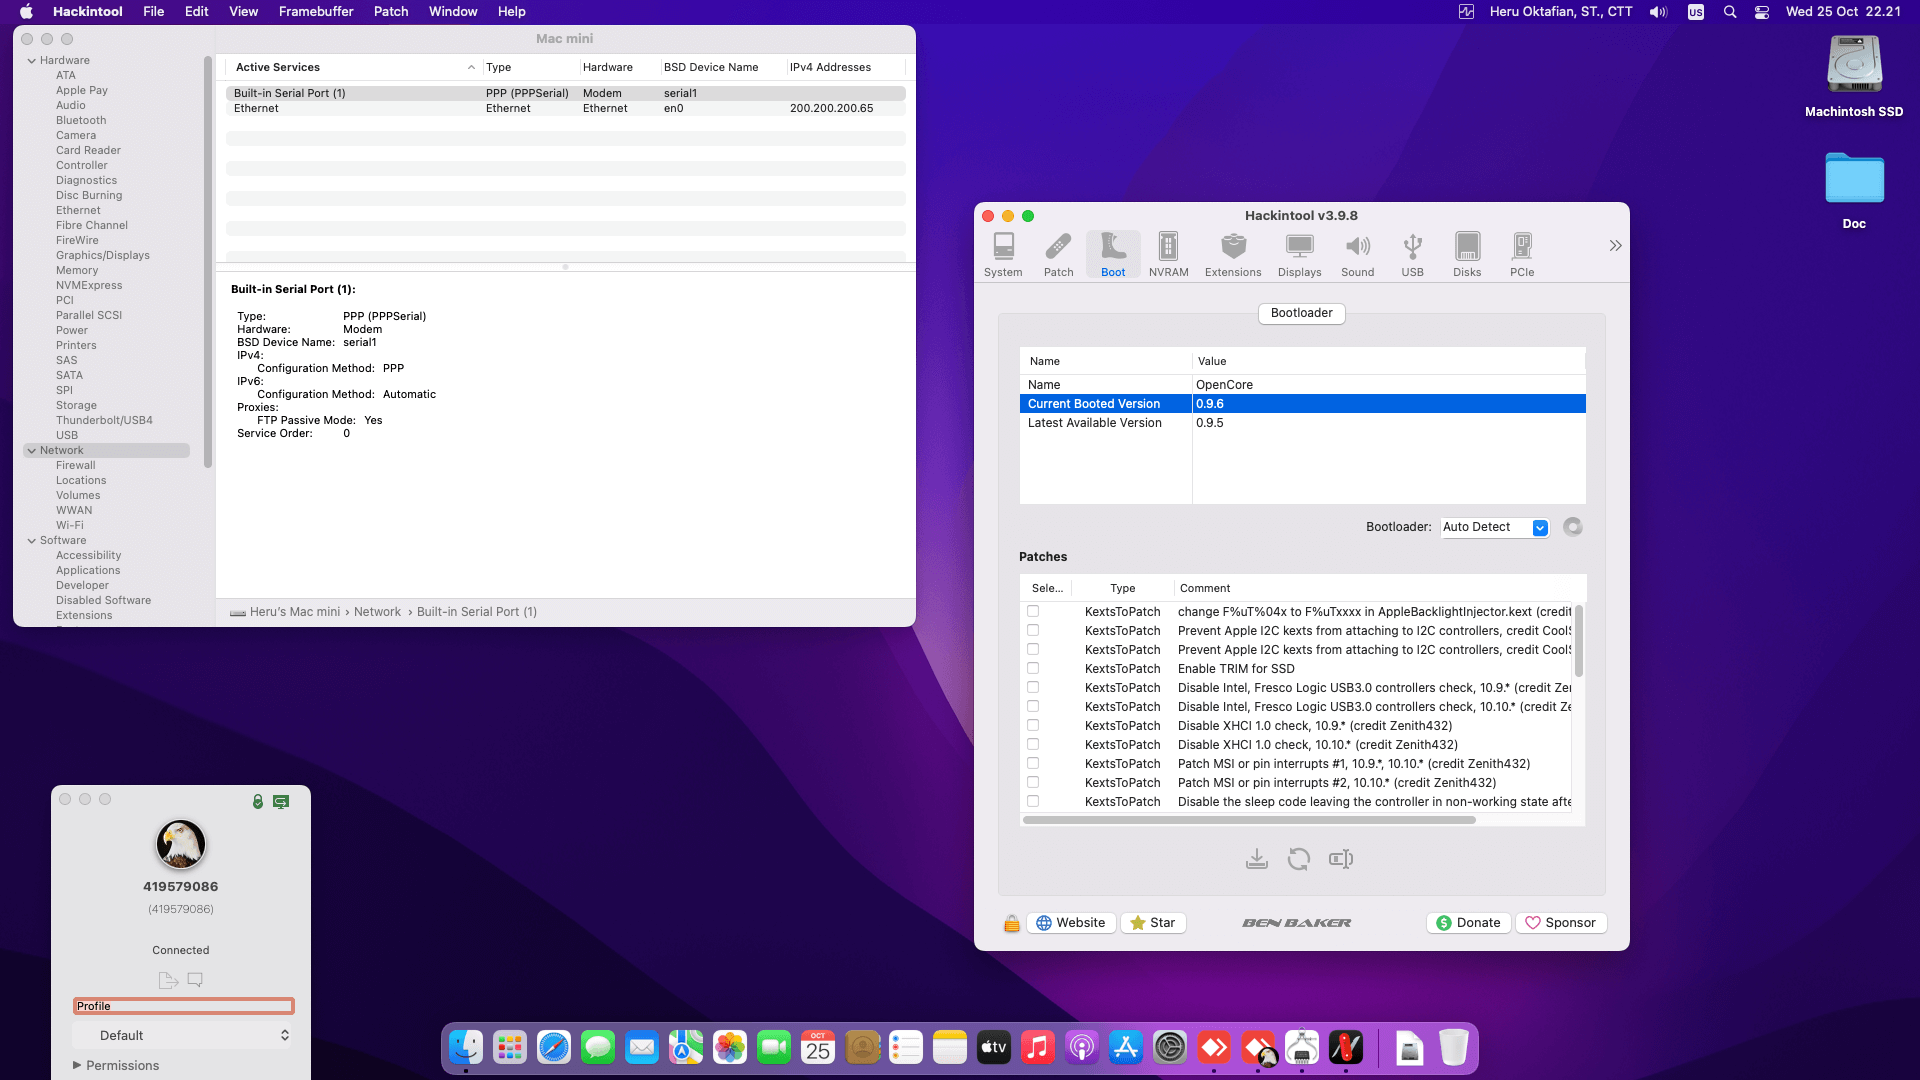Screen dimensions: 1920x1080
Task: Open the USB toolbar section
Action: coord(1412,254)
